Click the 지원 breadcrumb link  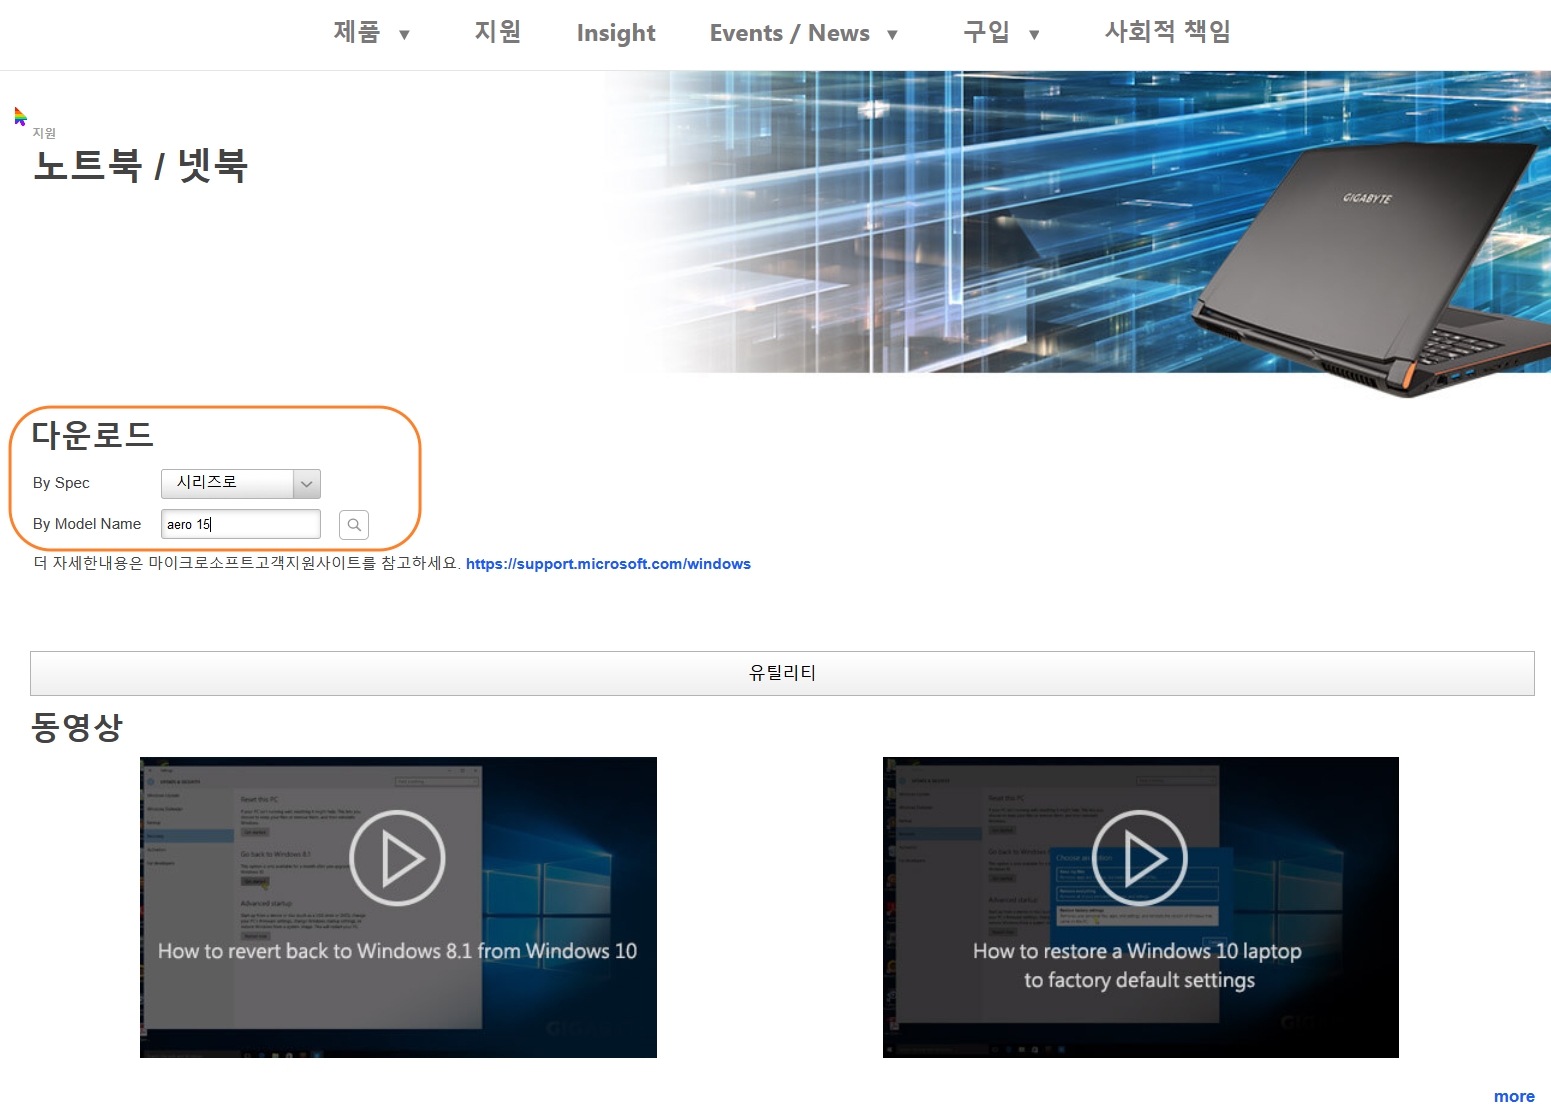click(44, 132)
